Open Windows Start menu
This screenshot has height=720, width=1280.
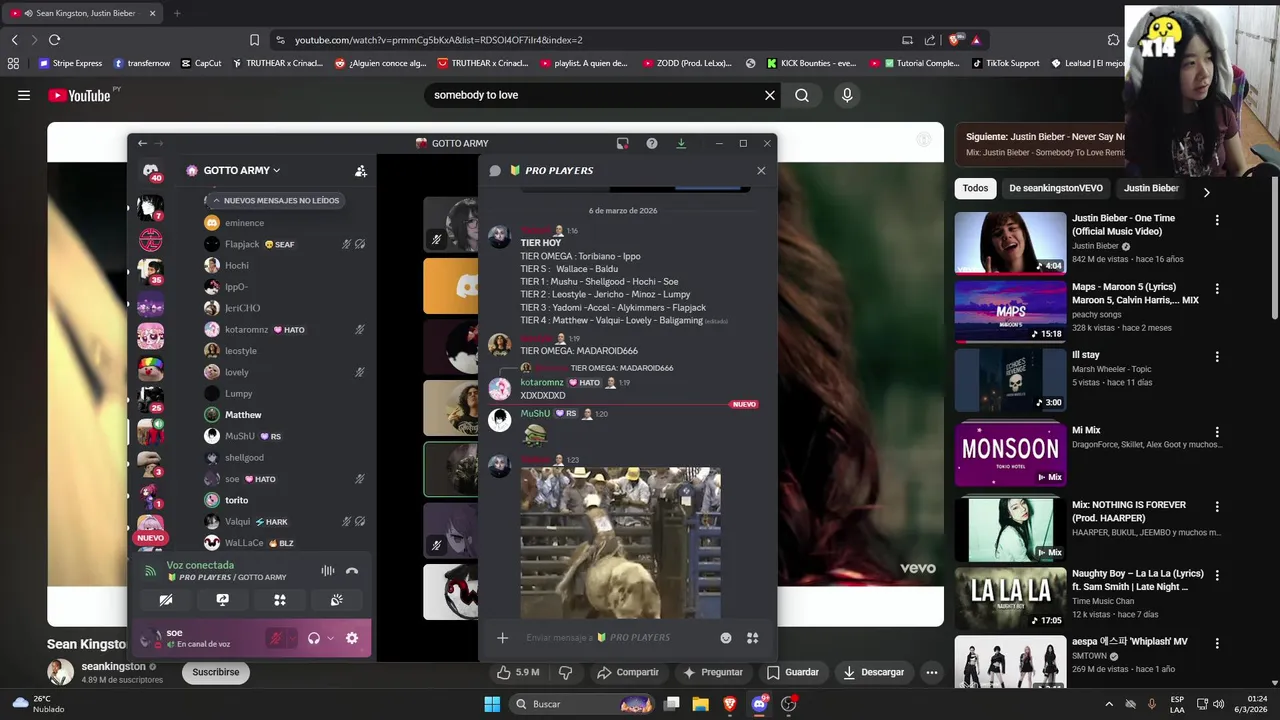pos(492,704)
